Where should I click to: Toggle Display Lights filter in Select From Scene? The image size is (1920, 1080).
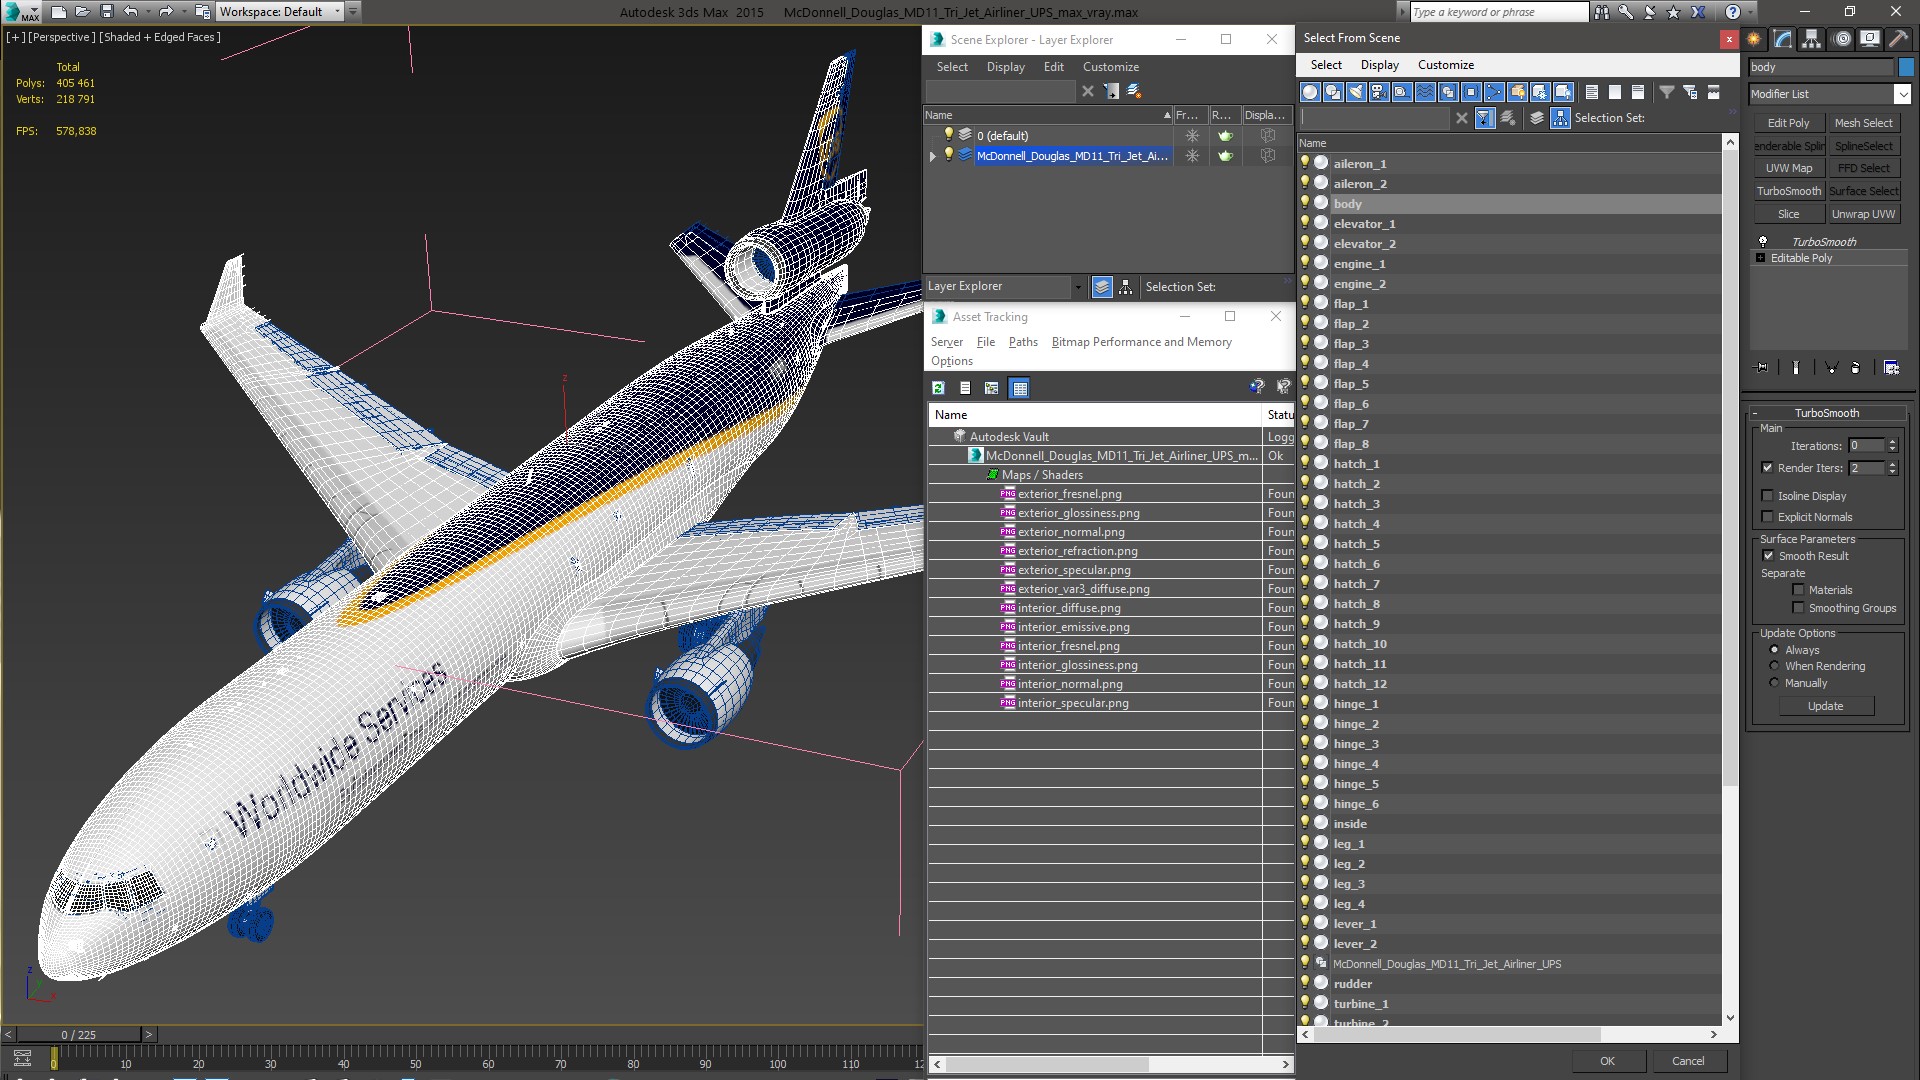(1356, 92)
